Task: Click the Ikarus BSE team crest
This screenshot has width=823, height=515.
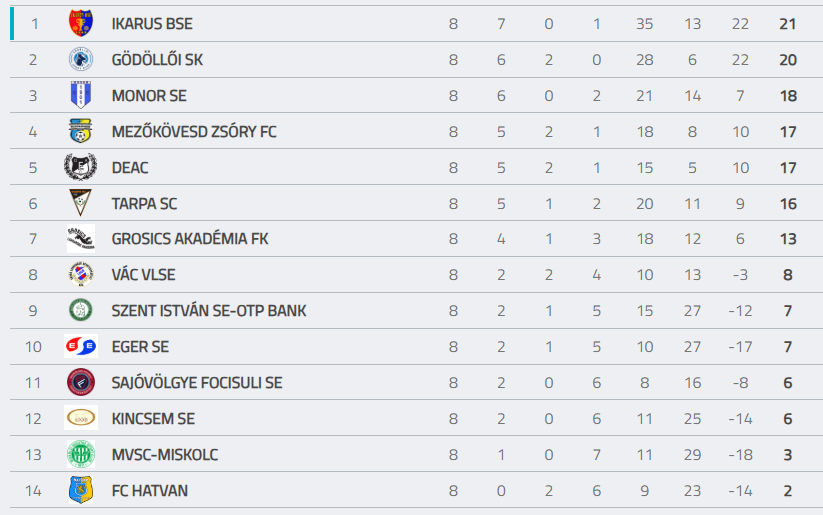Action: click(x=80, y=23)
